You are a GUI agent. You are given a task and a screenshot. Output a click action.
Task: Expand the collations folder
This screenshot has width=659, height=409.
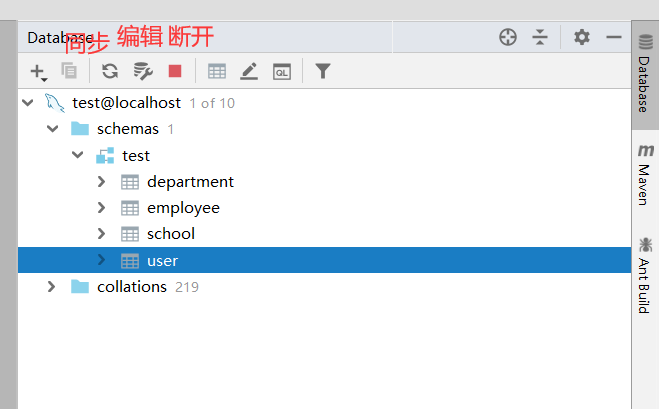[51, 287]
